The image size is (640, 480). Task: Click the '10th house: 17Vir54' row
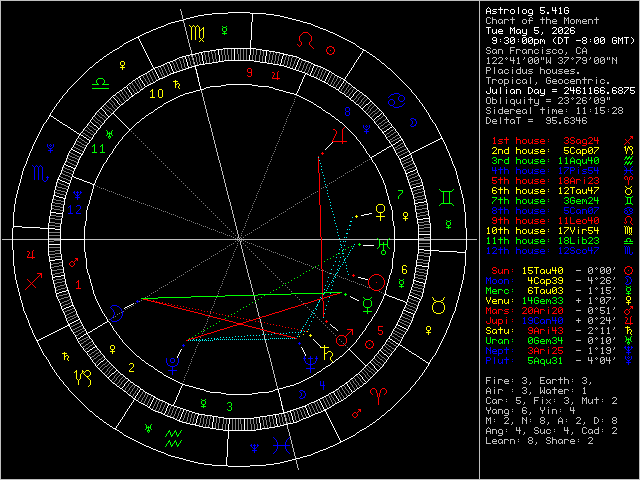point(542,231)
